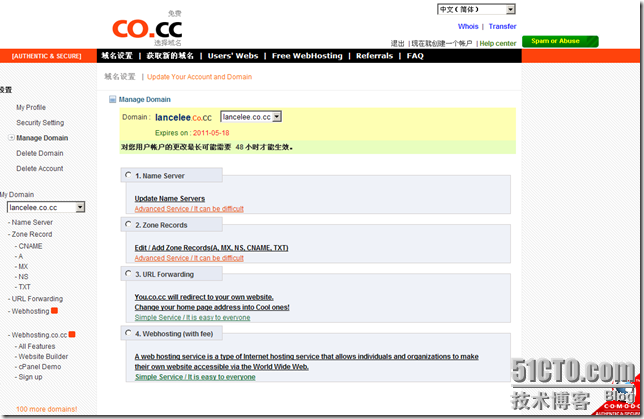Select the 4. Webhosting (with fee) radio
Viewport: 644px width, 419px height.
tap(128, 333)
